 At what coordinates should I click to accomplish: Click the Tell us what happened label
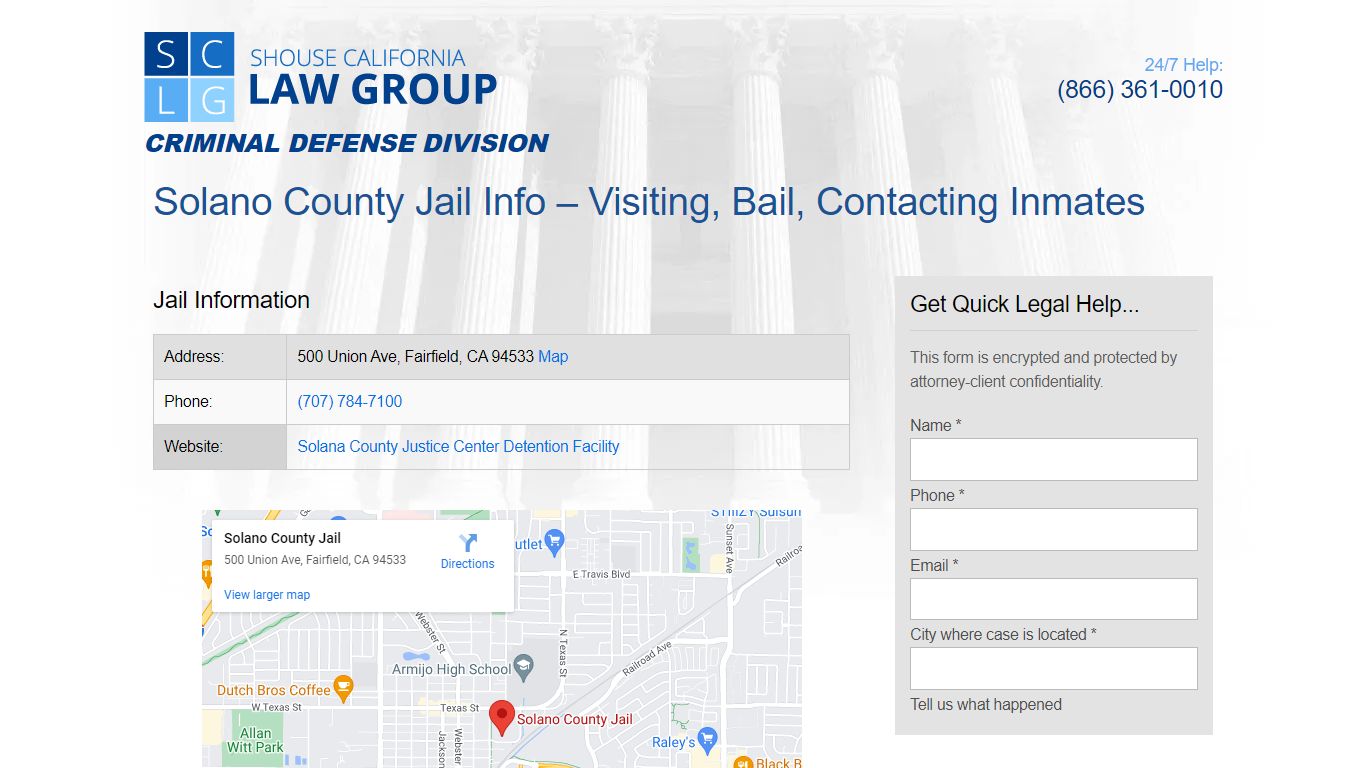(986, 704)
